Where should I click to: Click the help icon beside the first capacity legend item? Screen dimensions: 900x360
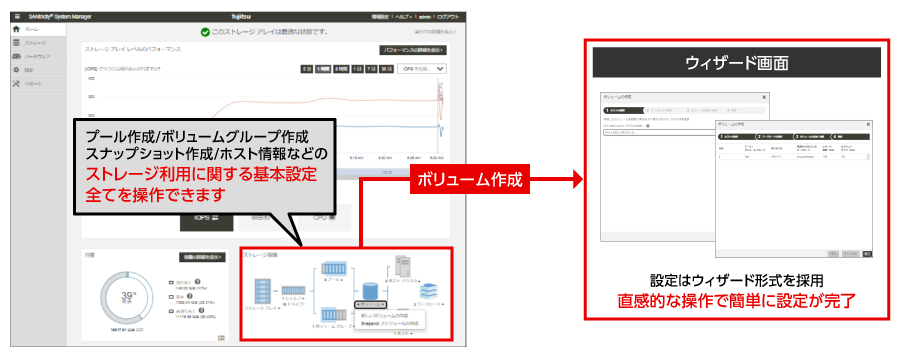(x=197, y=282)
